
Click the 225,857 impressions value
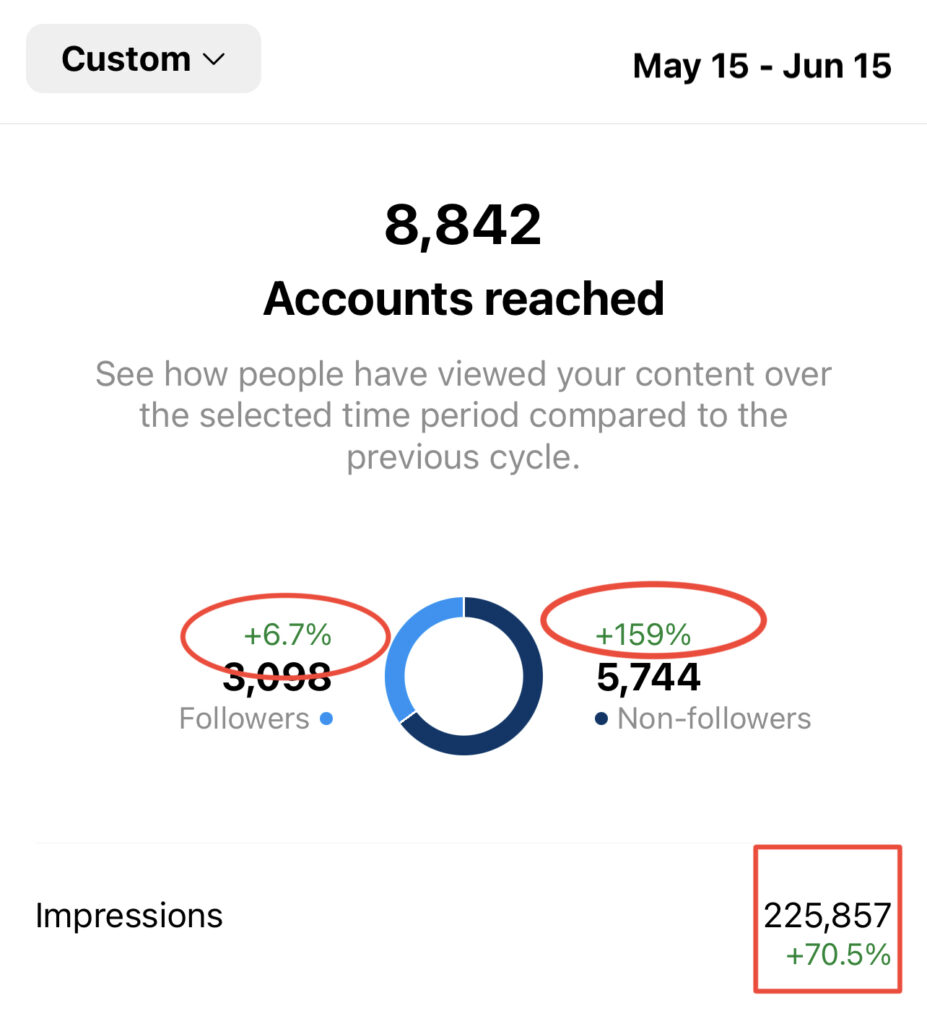tap(827, 916)
